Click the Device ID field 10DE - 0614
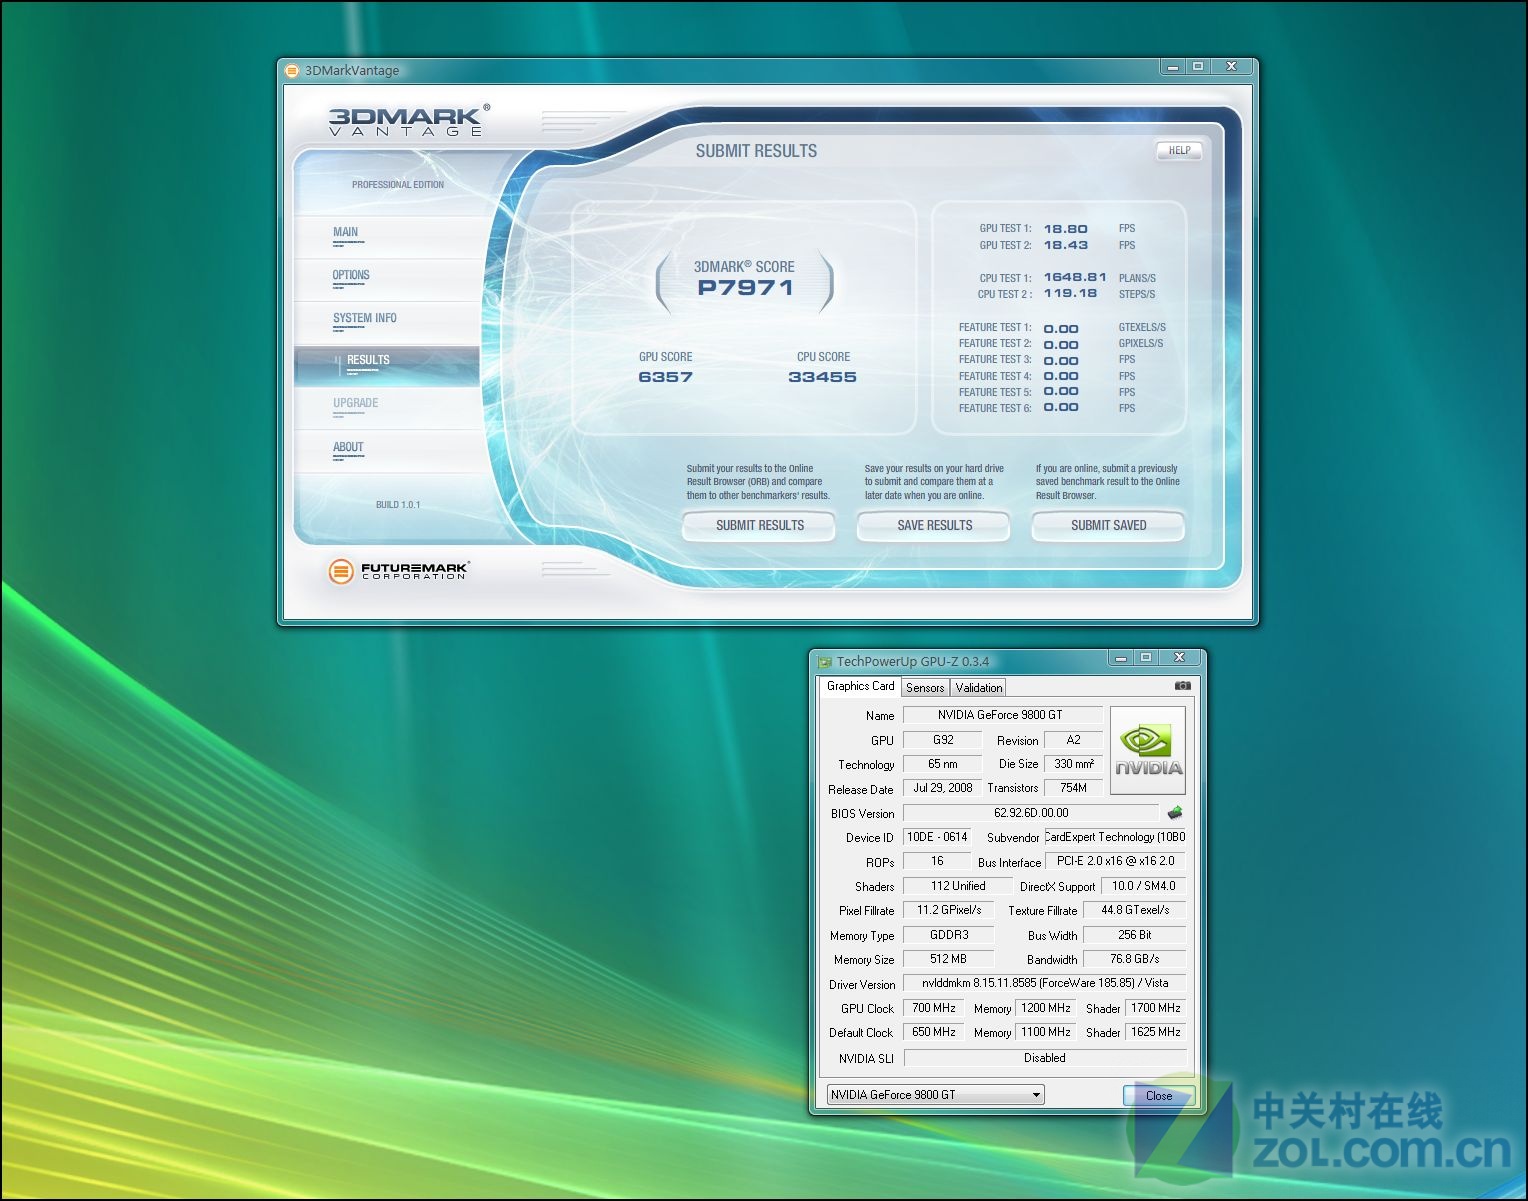1528x1201 pixels. 936,837
